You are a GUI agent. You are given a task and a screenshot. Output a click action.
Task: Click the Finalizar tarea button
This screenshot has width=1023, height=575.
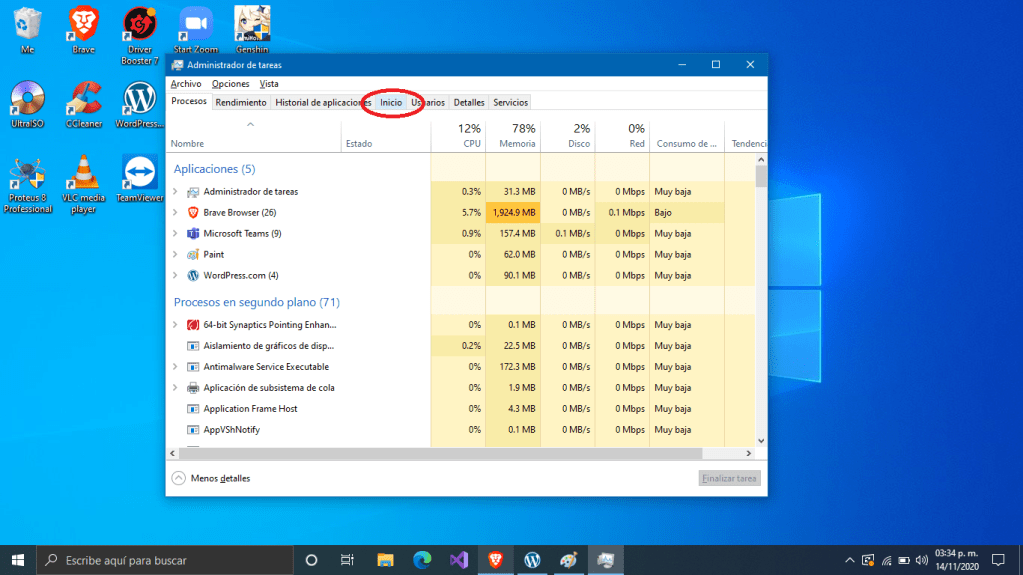(730, 479)
